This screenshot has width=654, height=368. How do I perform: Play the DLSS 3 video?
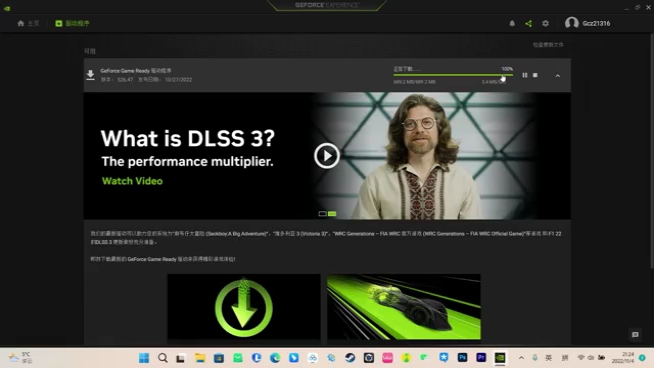click(327, 156)
